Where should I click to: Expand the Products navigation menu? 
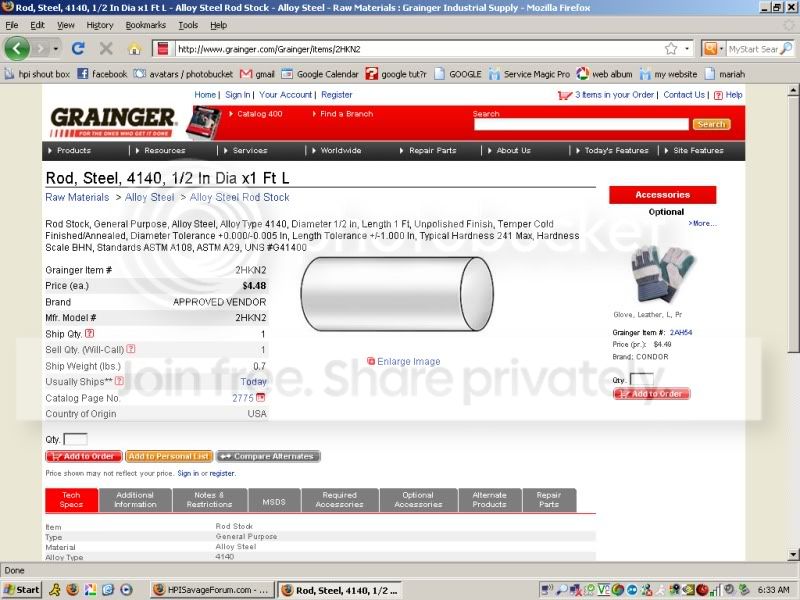pyautogui.click(x=69, y=151)
